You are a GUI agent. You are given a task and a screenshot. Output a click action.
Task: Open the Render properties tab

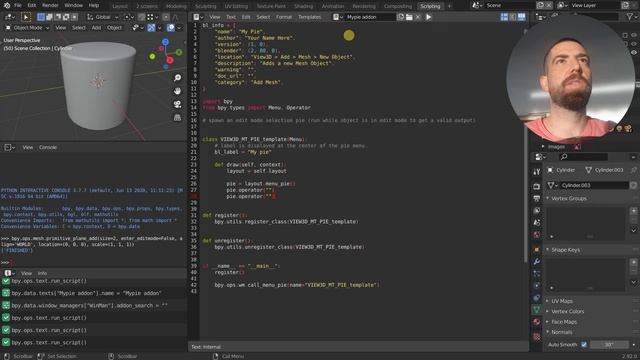click(537, 186)
